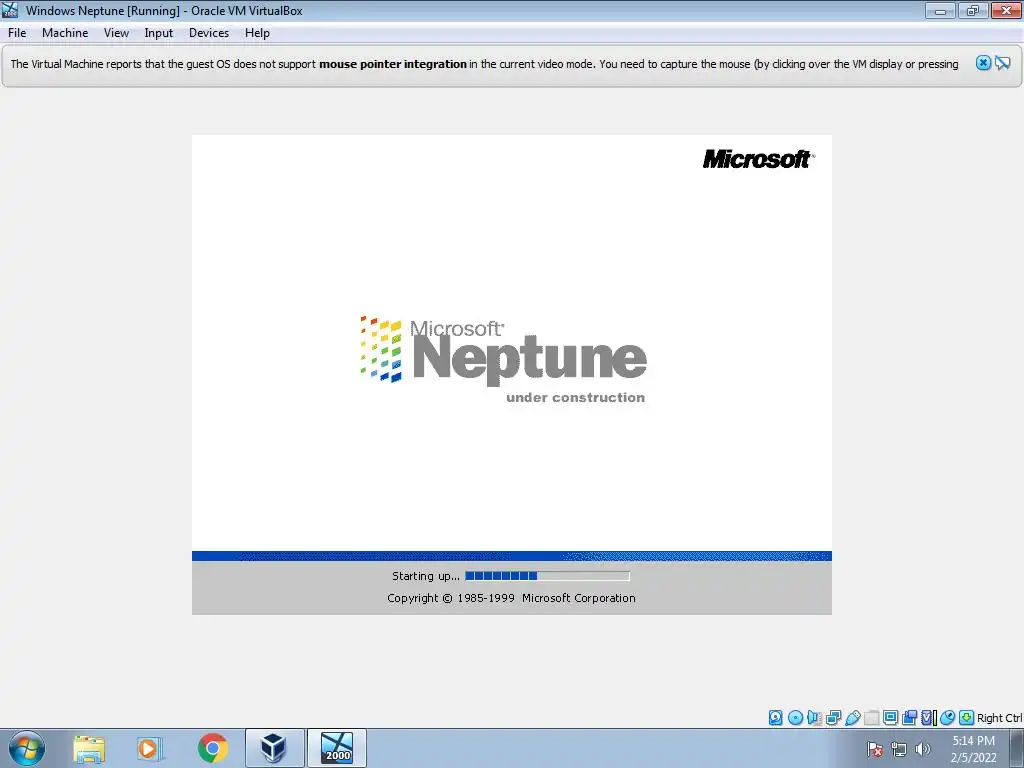Open the Action Center flag tray icon
Viewport: 1024px width, 768px height.
[875, 749]
